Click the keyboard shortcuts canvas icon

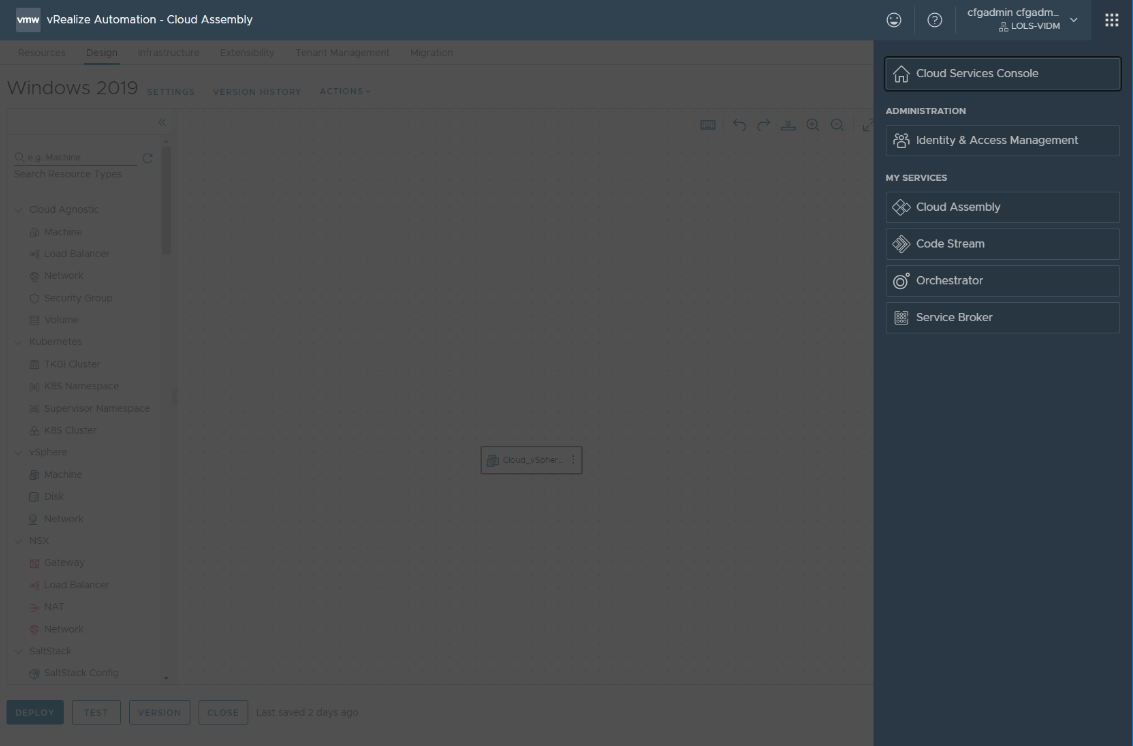(x=708, y=125)
